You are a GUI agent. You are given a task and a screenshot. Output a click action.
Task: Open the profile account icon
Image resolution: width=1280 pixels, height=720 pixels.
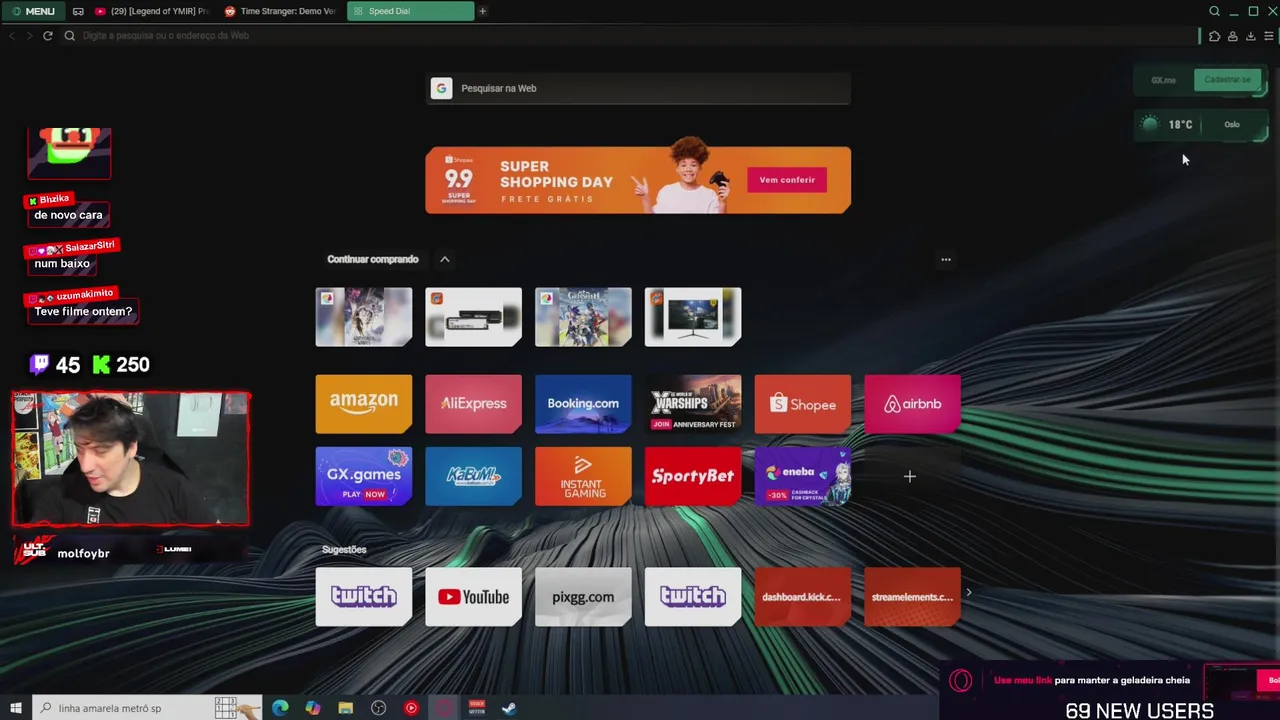pos(1232,36)
